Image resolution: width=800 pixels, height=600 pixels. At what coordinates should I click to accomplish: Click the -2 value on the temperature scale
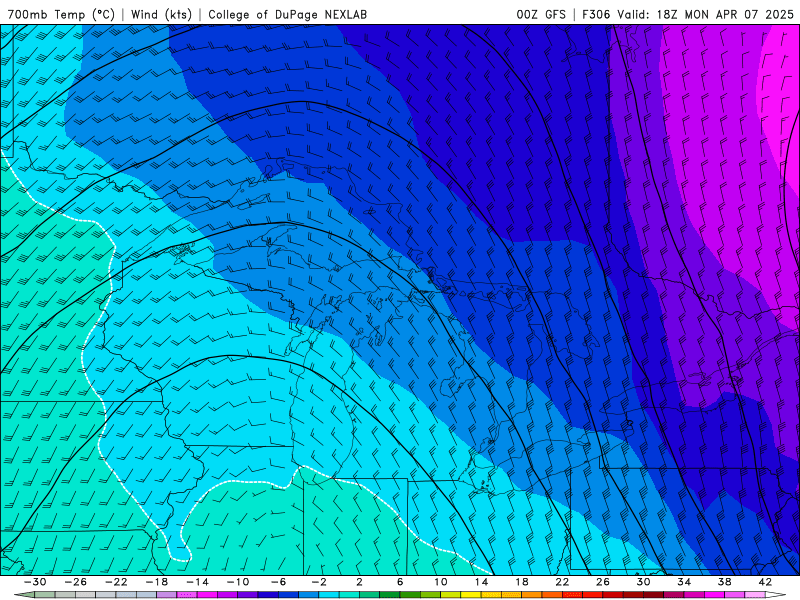coord(318,582)
